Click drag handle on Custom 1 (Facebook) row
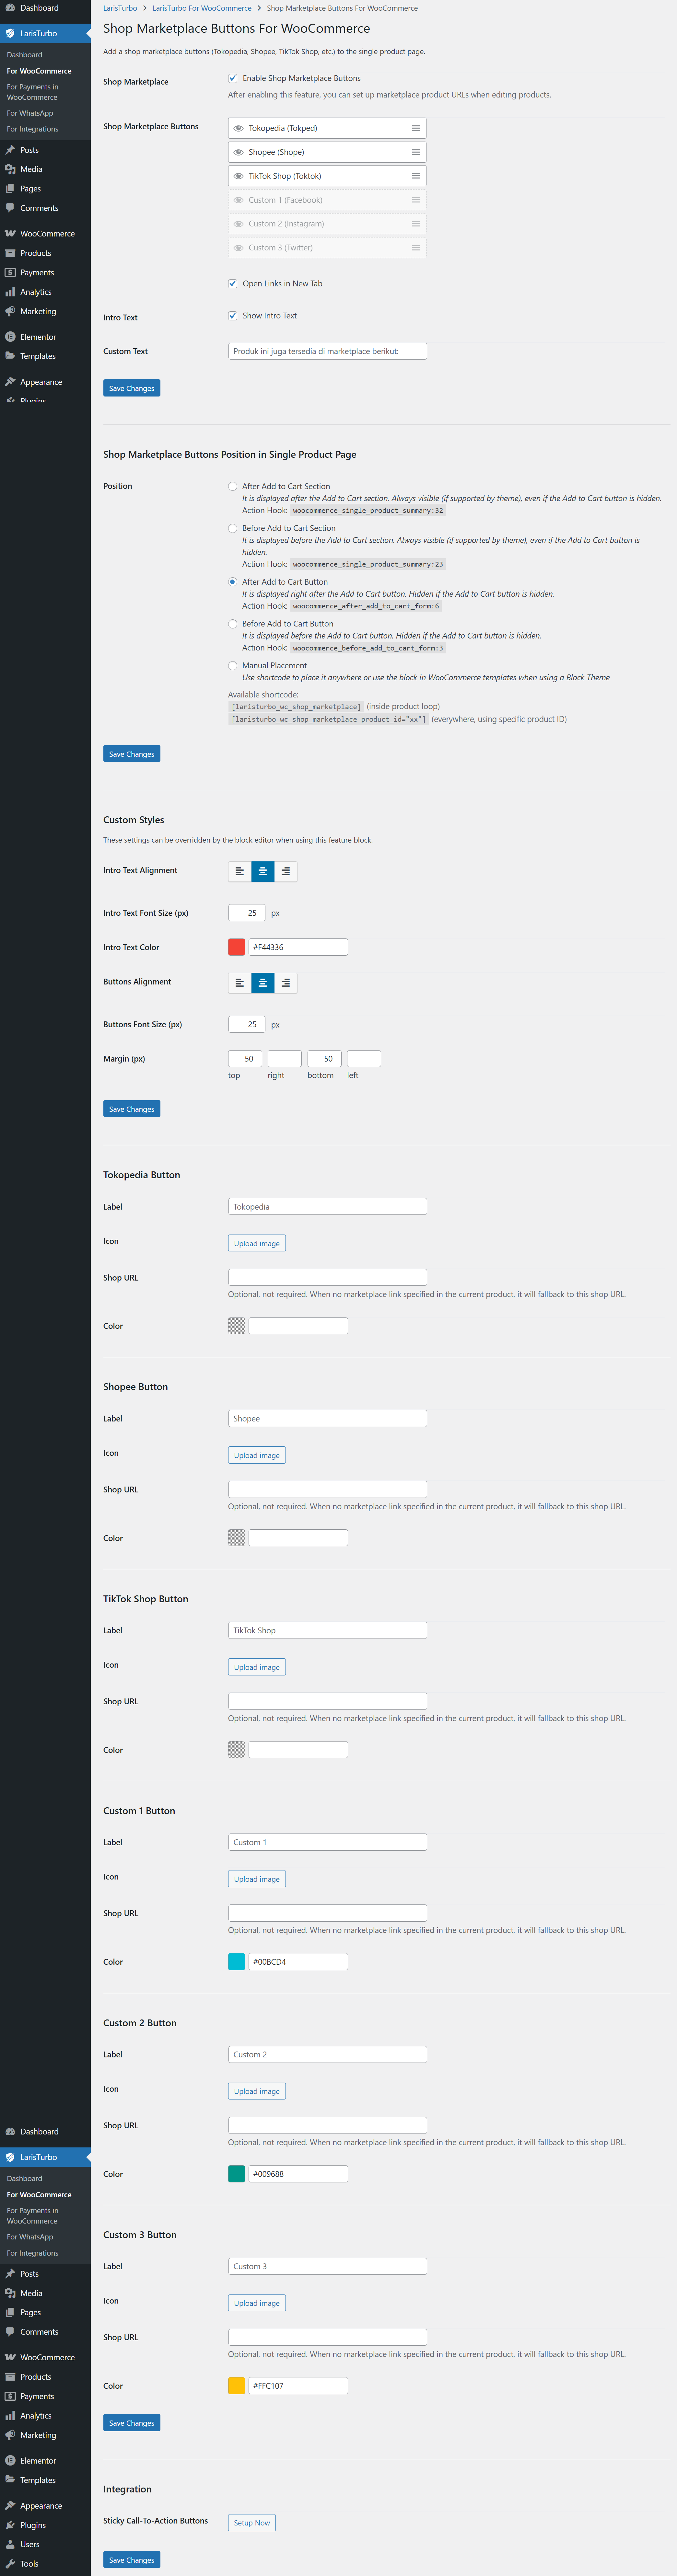Screen dimensions: 677x2576 tap(416, 200)
